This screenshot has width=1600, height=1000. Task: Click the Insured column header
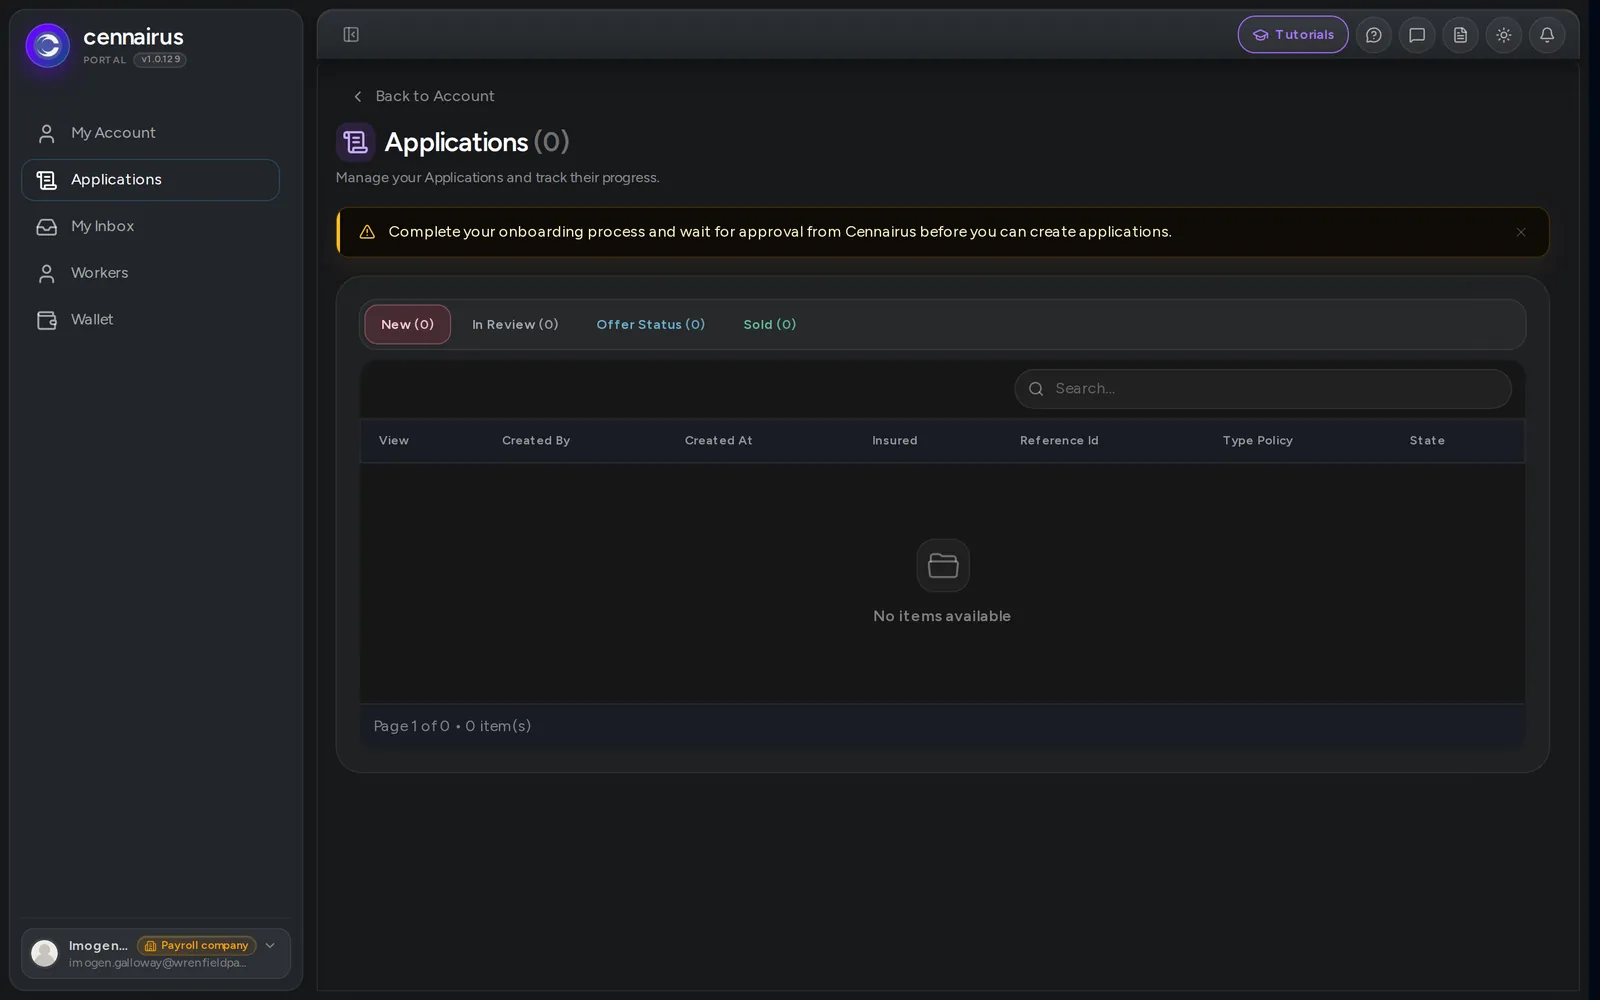tap(894, 441)
